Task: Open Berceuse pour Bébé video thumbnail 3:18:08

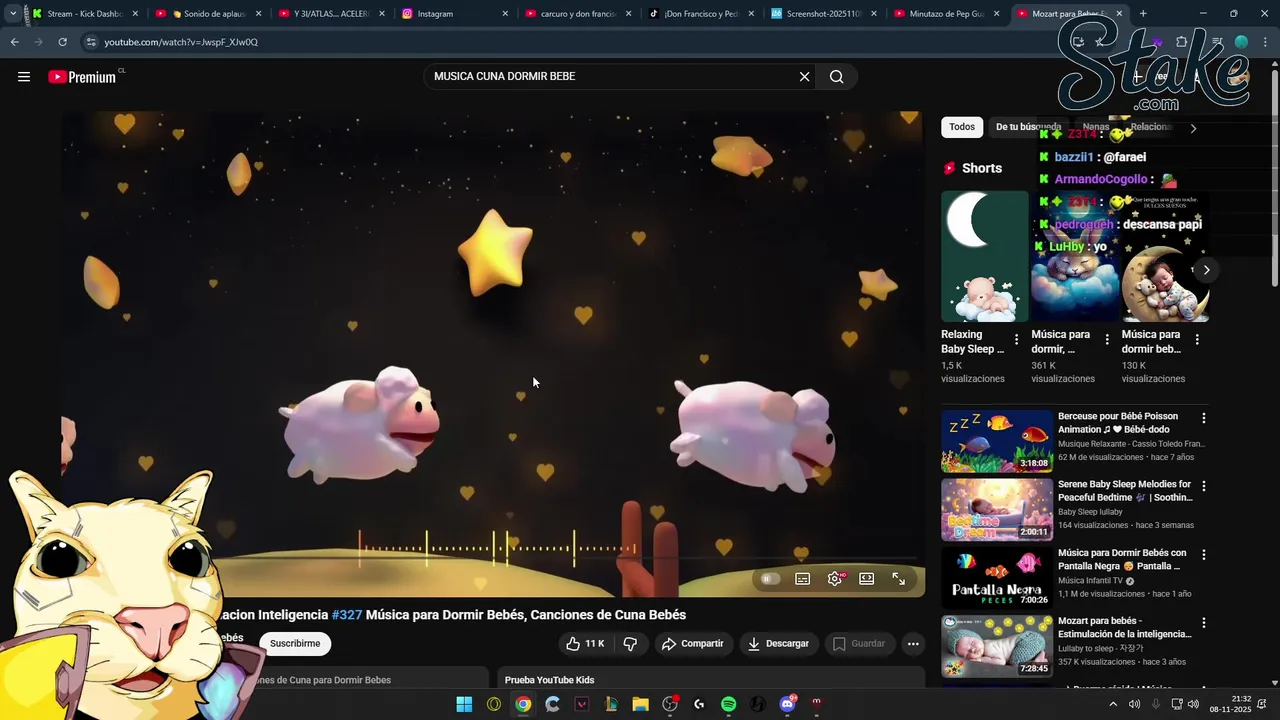Action: point(997,441)
